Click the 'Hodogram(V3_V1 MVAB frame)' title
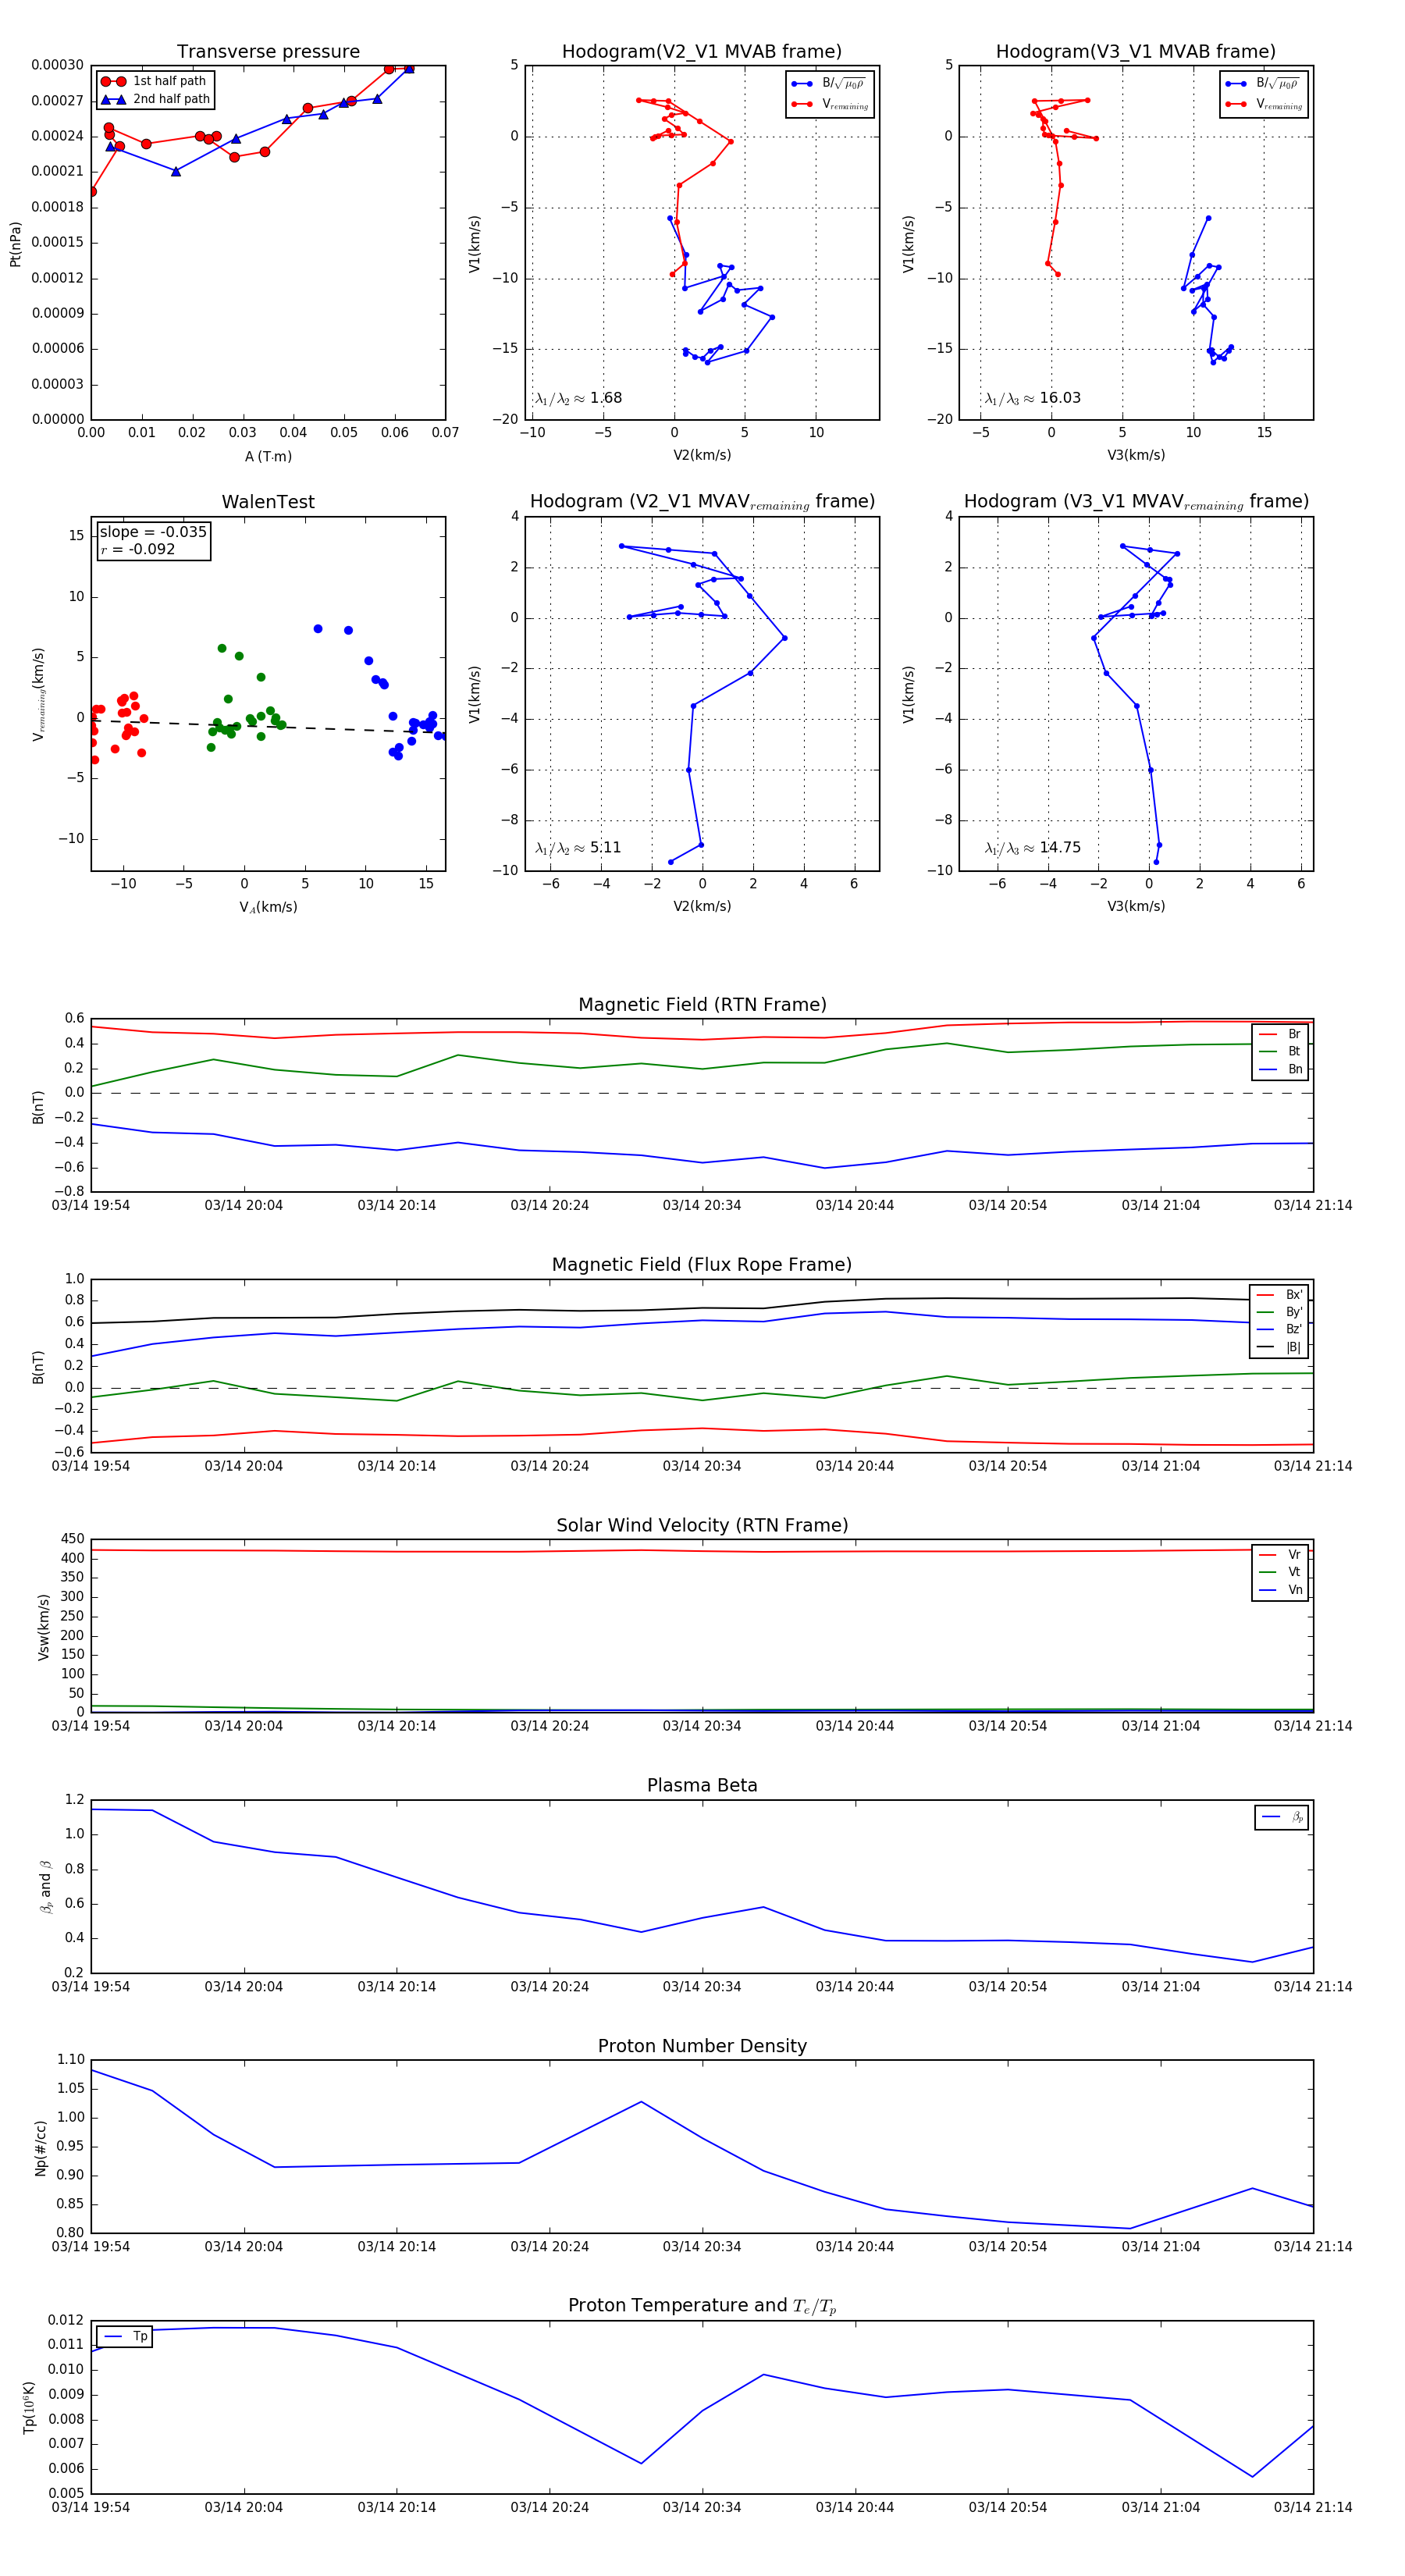The width and height of the screenshot is (1405, 2576). tap(1136, 52)
